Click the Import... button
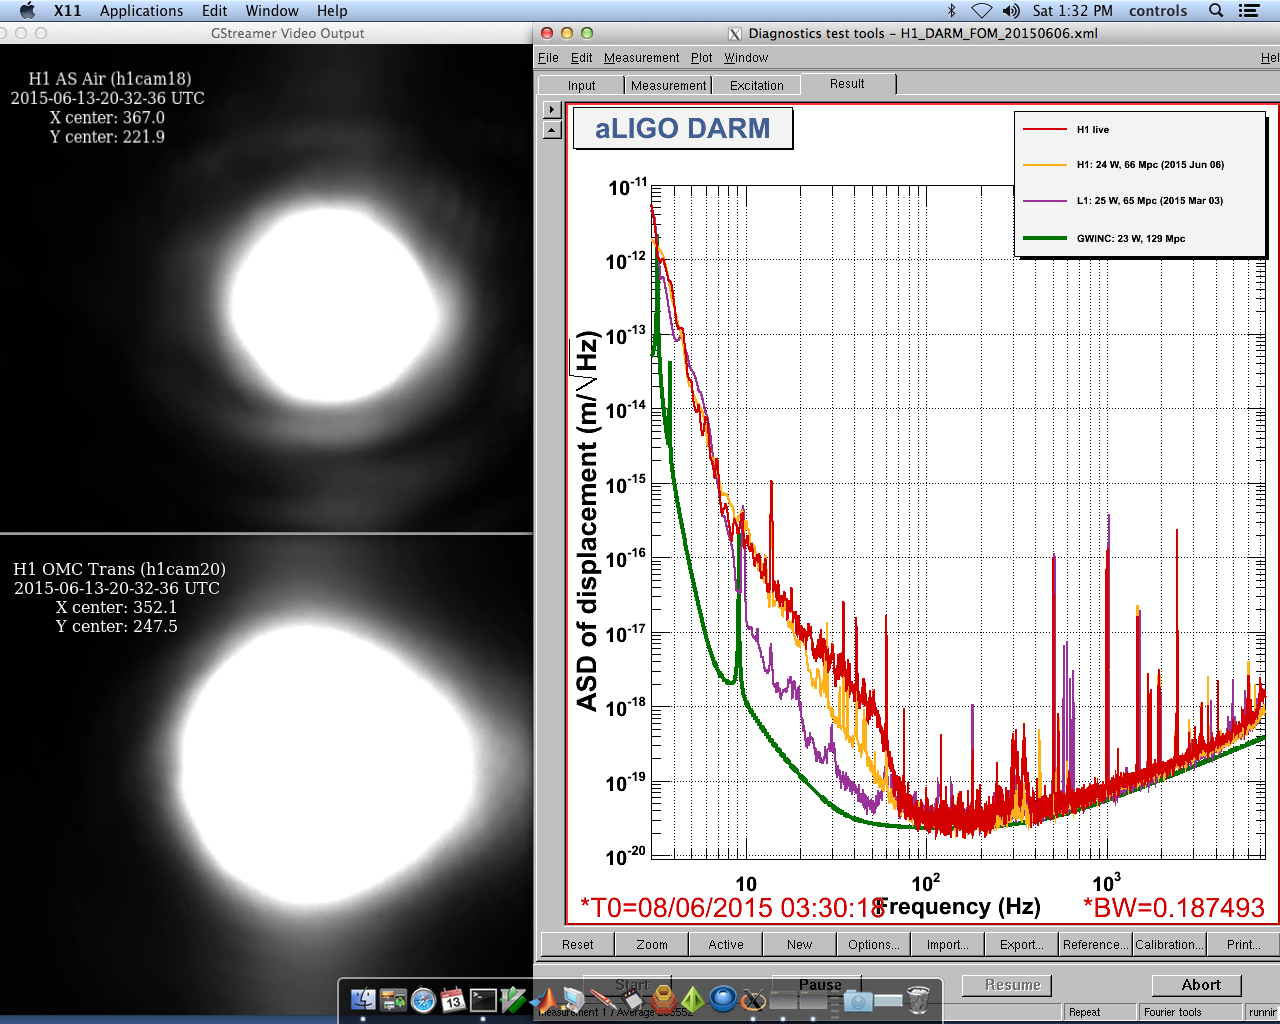1280x1024 pixels. pyautogui.click(x=947, y=944)
